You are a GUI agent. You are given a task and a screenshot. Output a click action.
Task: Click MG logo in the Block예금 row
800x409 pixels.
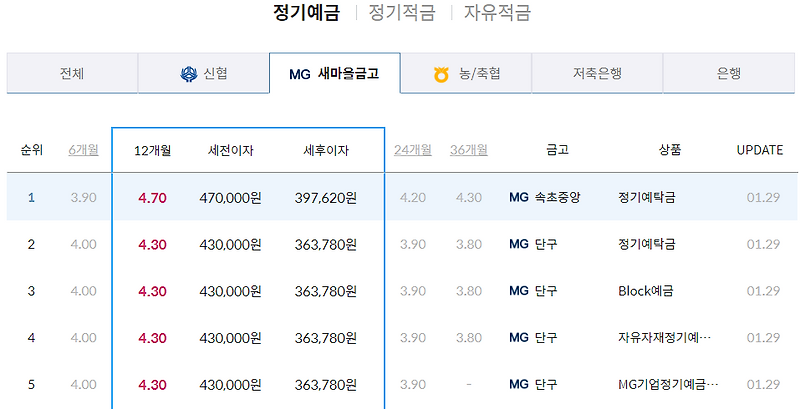tap(519, 291)
